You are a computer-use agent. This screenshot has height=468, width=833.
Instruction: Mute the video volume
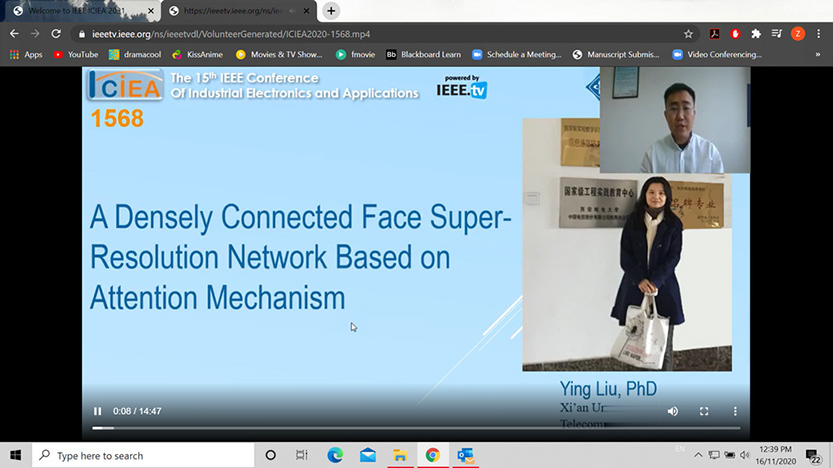[x=673, y=411]
